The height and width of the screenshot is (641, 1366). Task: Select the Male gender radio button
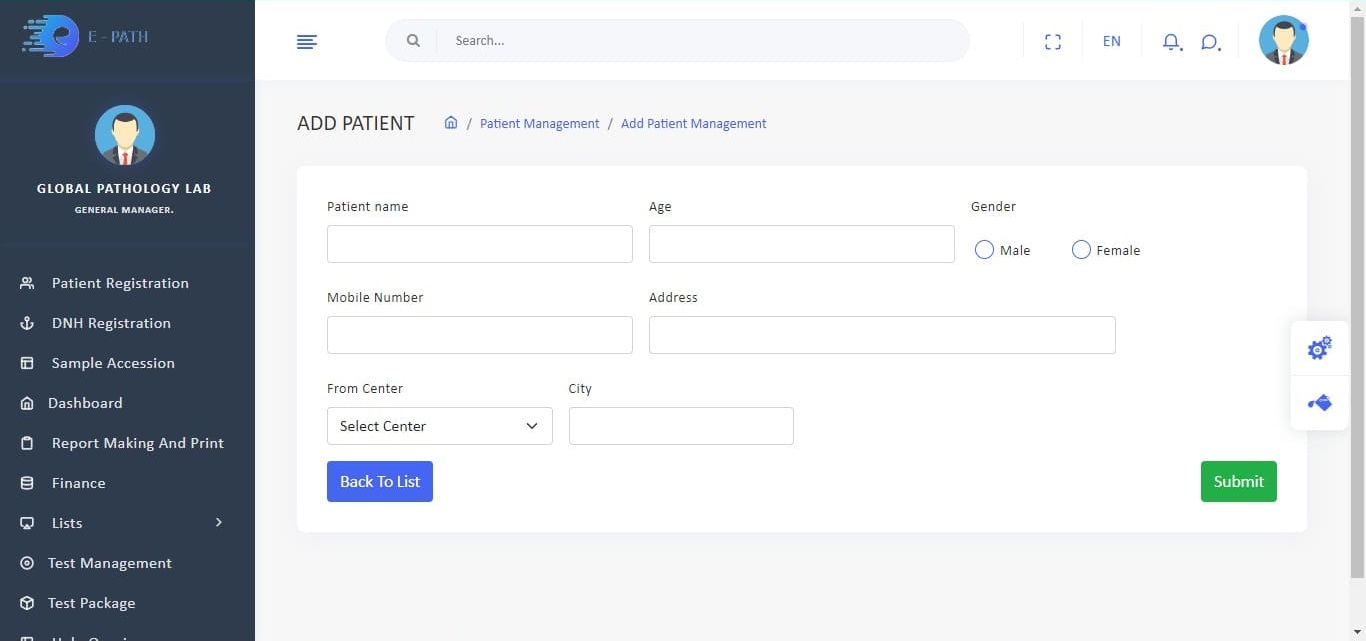984,250
